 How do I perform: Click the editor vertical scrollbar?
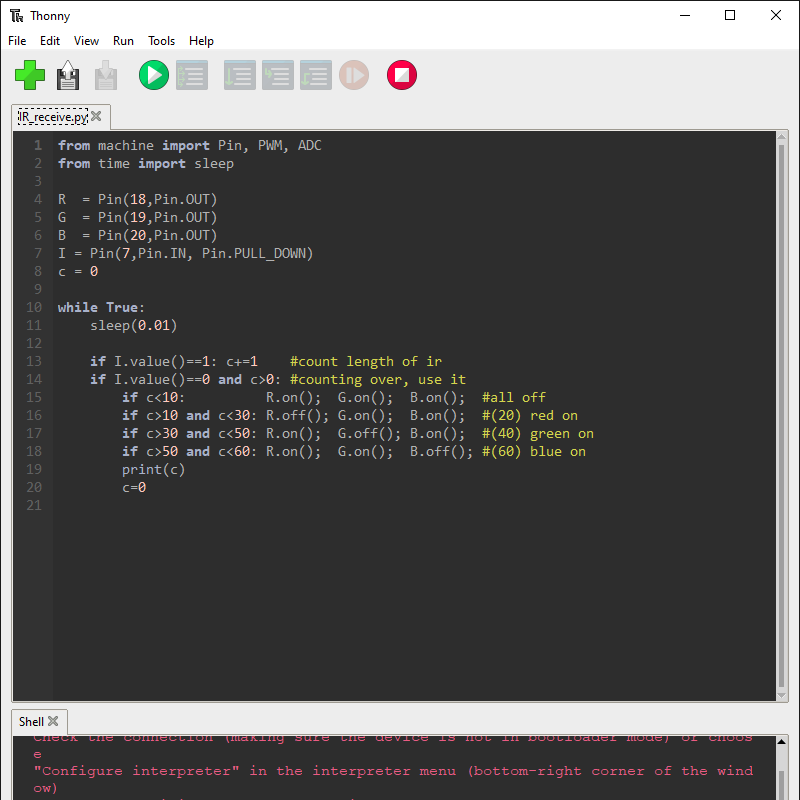pyautogui.click(x=781, y=416)
